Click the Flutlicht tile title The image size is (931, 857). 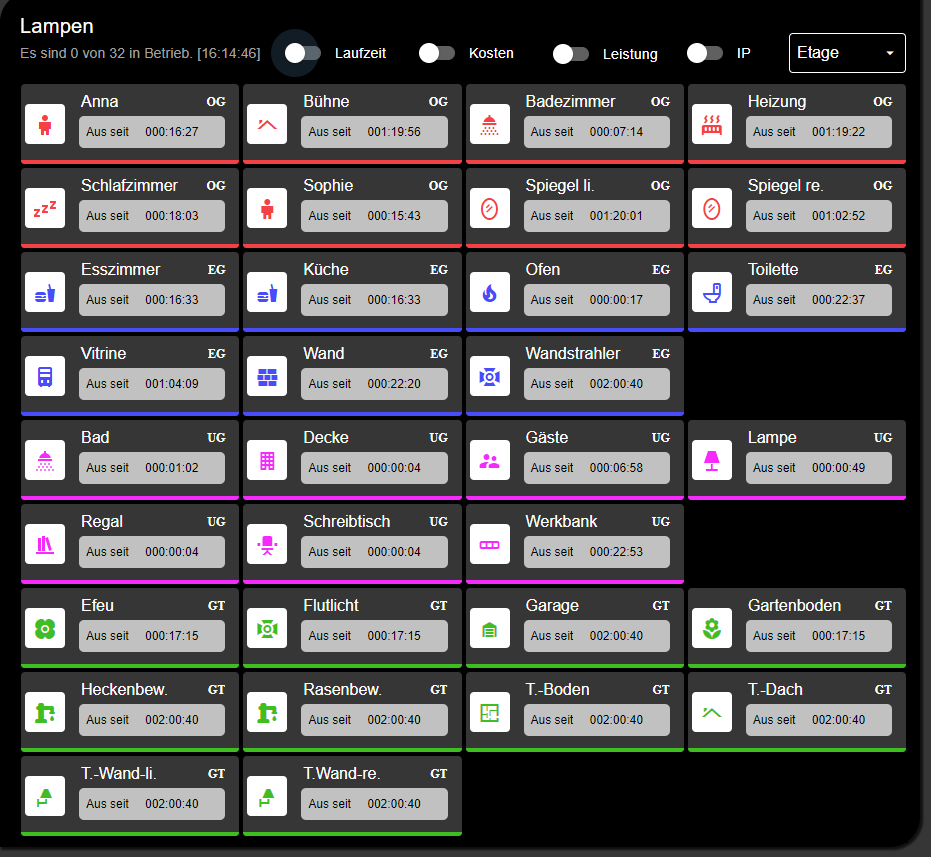331,606
